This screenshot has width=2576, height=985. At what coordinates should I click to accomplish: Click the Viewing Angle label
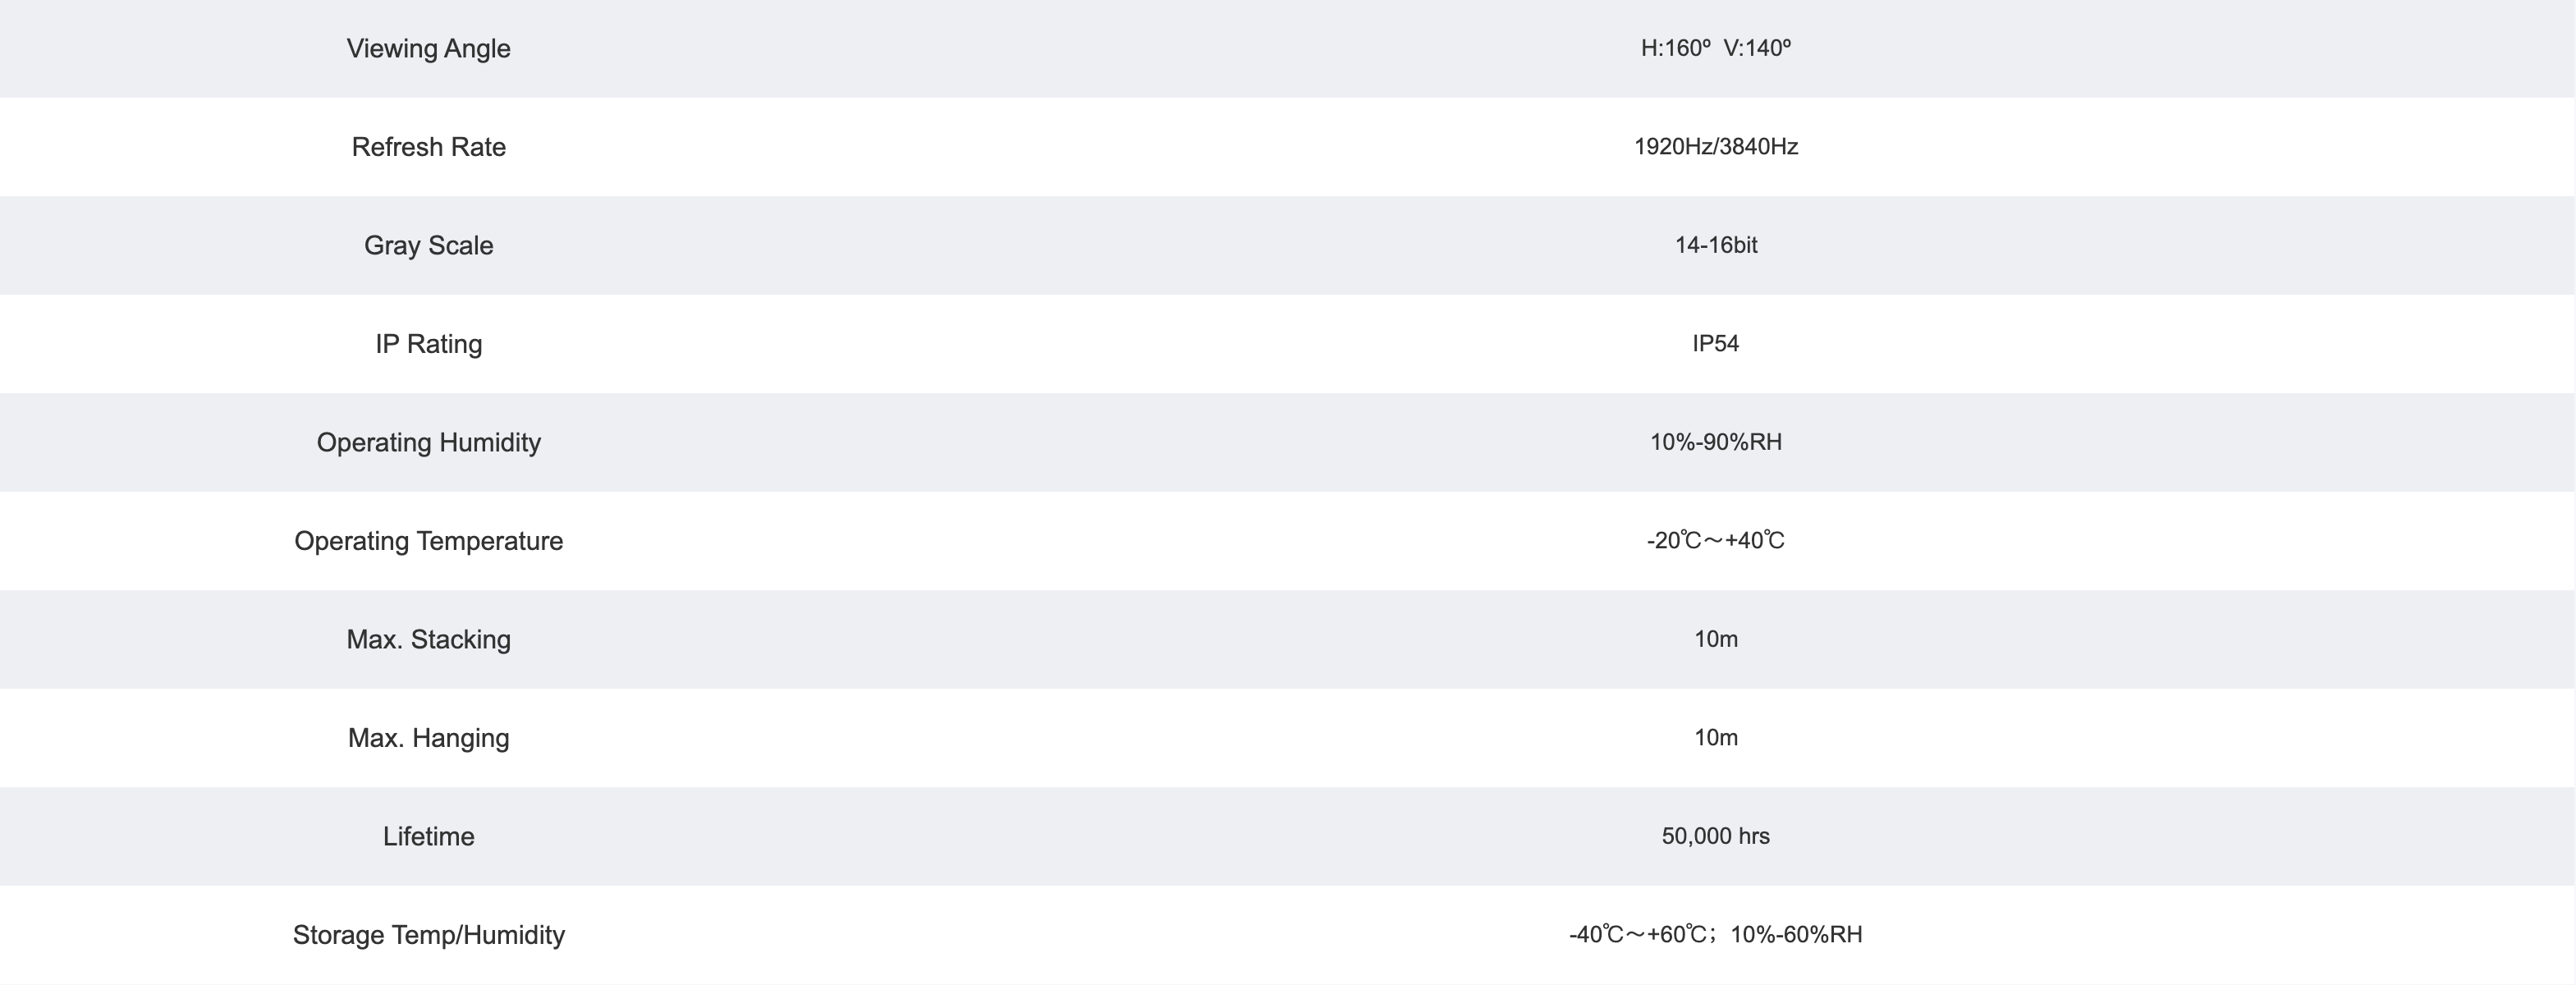click(428, 49)
